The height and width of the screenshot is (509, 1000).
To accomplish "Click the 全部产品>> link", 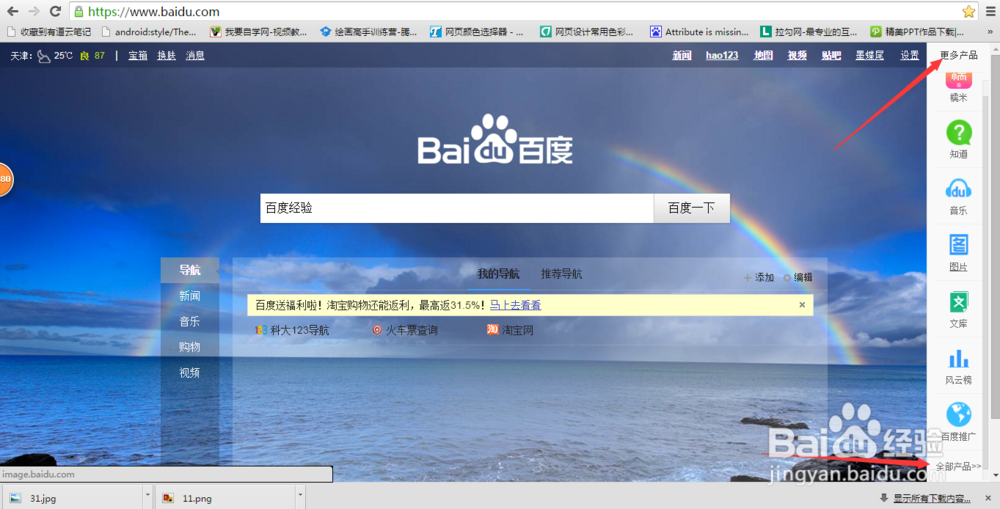I will click(959, 467).
